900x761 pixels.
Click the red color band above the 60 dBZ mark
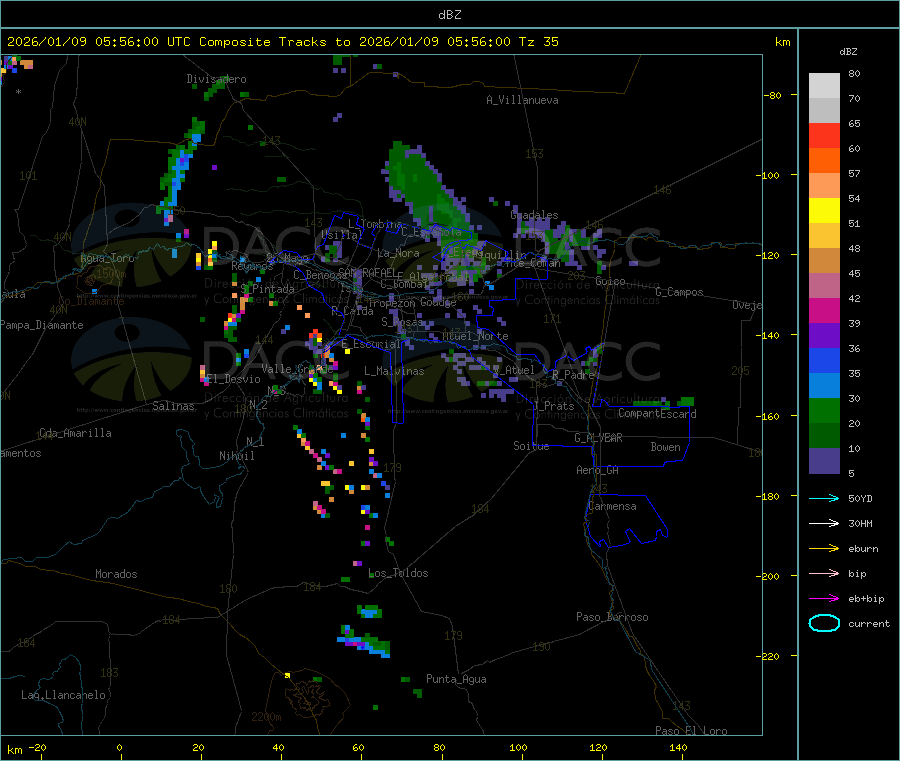tap(824, 135)
